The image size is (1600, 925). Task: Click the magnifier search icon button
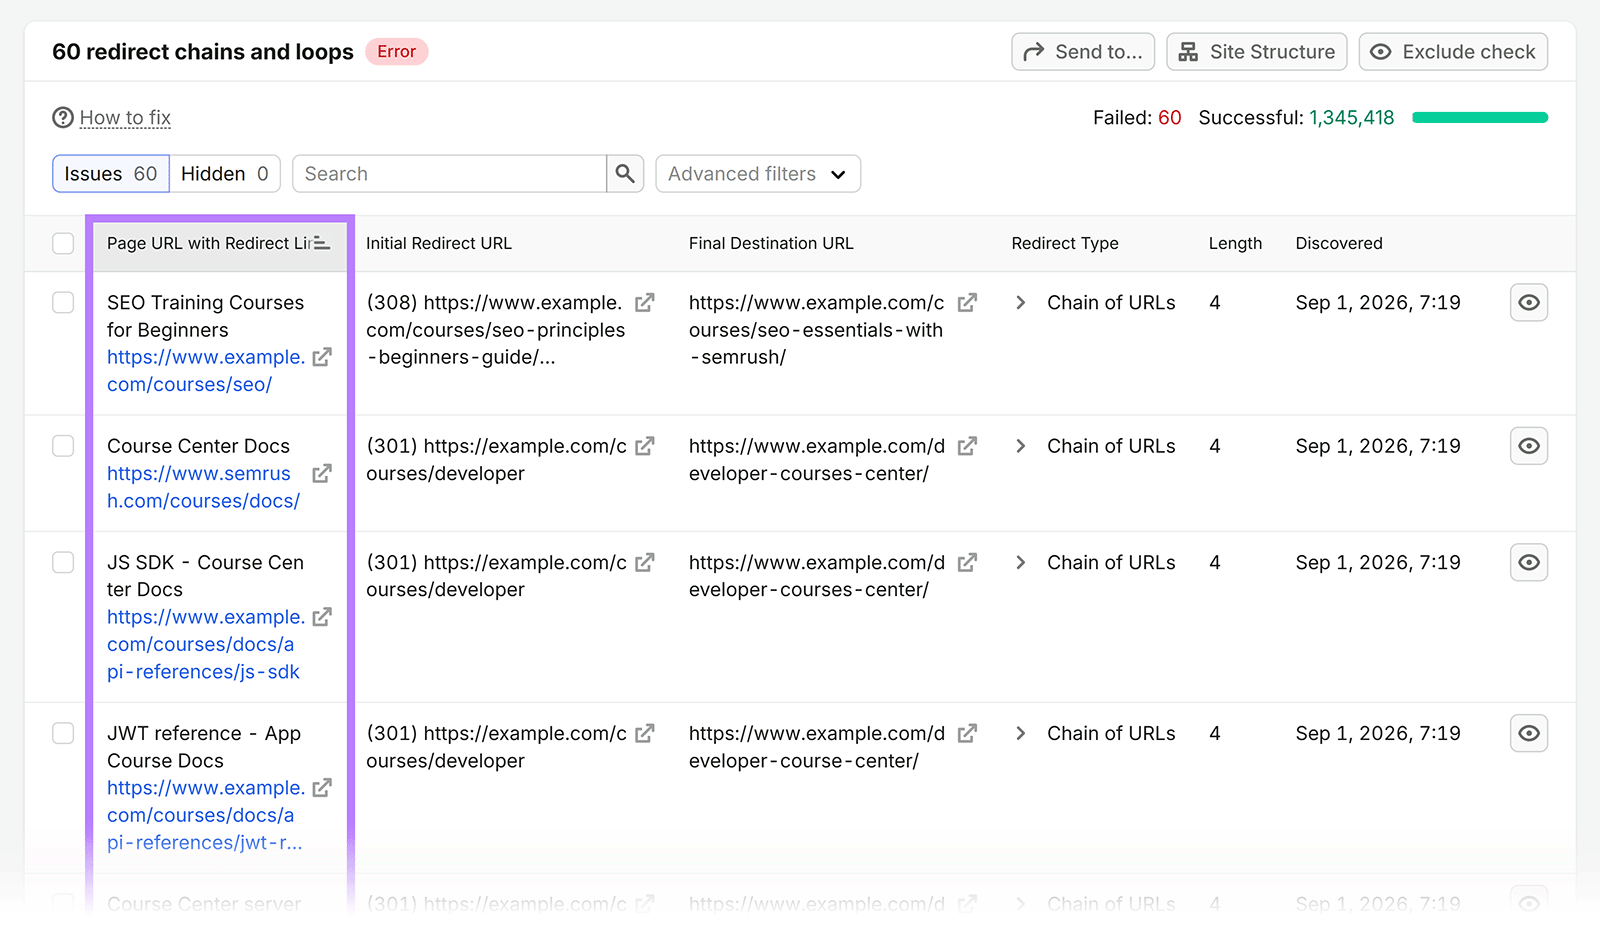point(625,174)
